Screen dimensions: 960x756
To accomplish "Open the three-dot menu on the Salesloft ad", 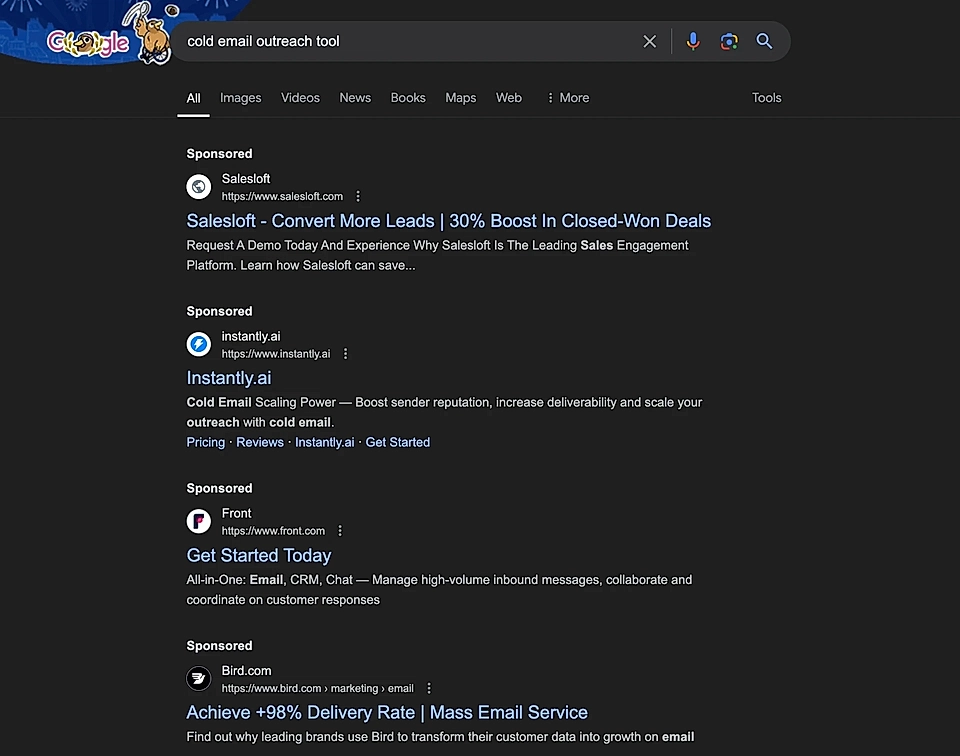I will coord(357,196).
